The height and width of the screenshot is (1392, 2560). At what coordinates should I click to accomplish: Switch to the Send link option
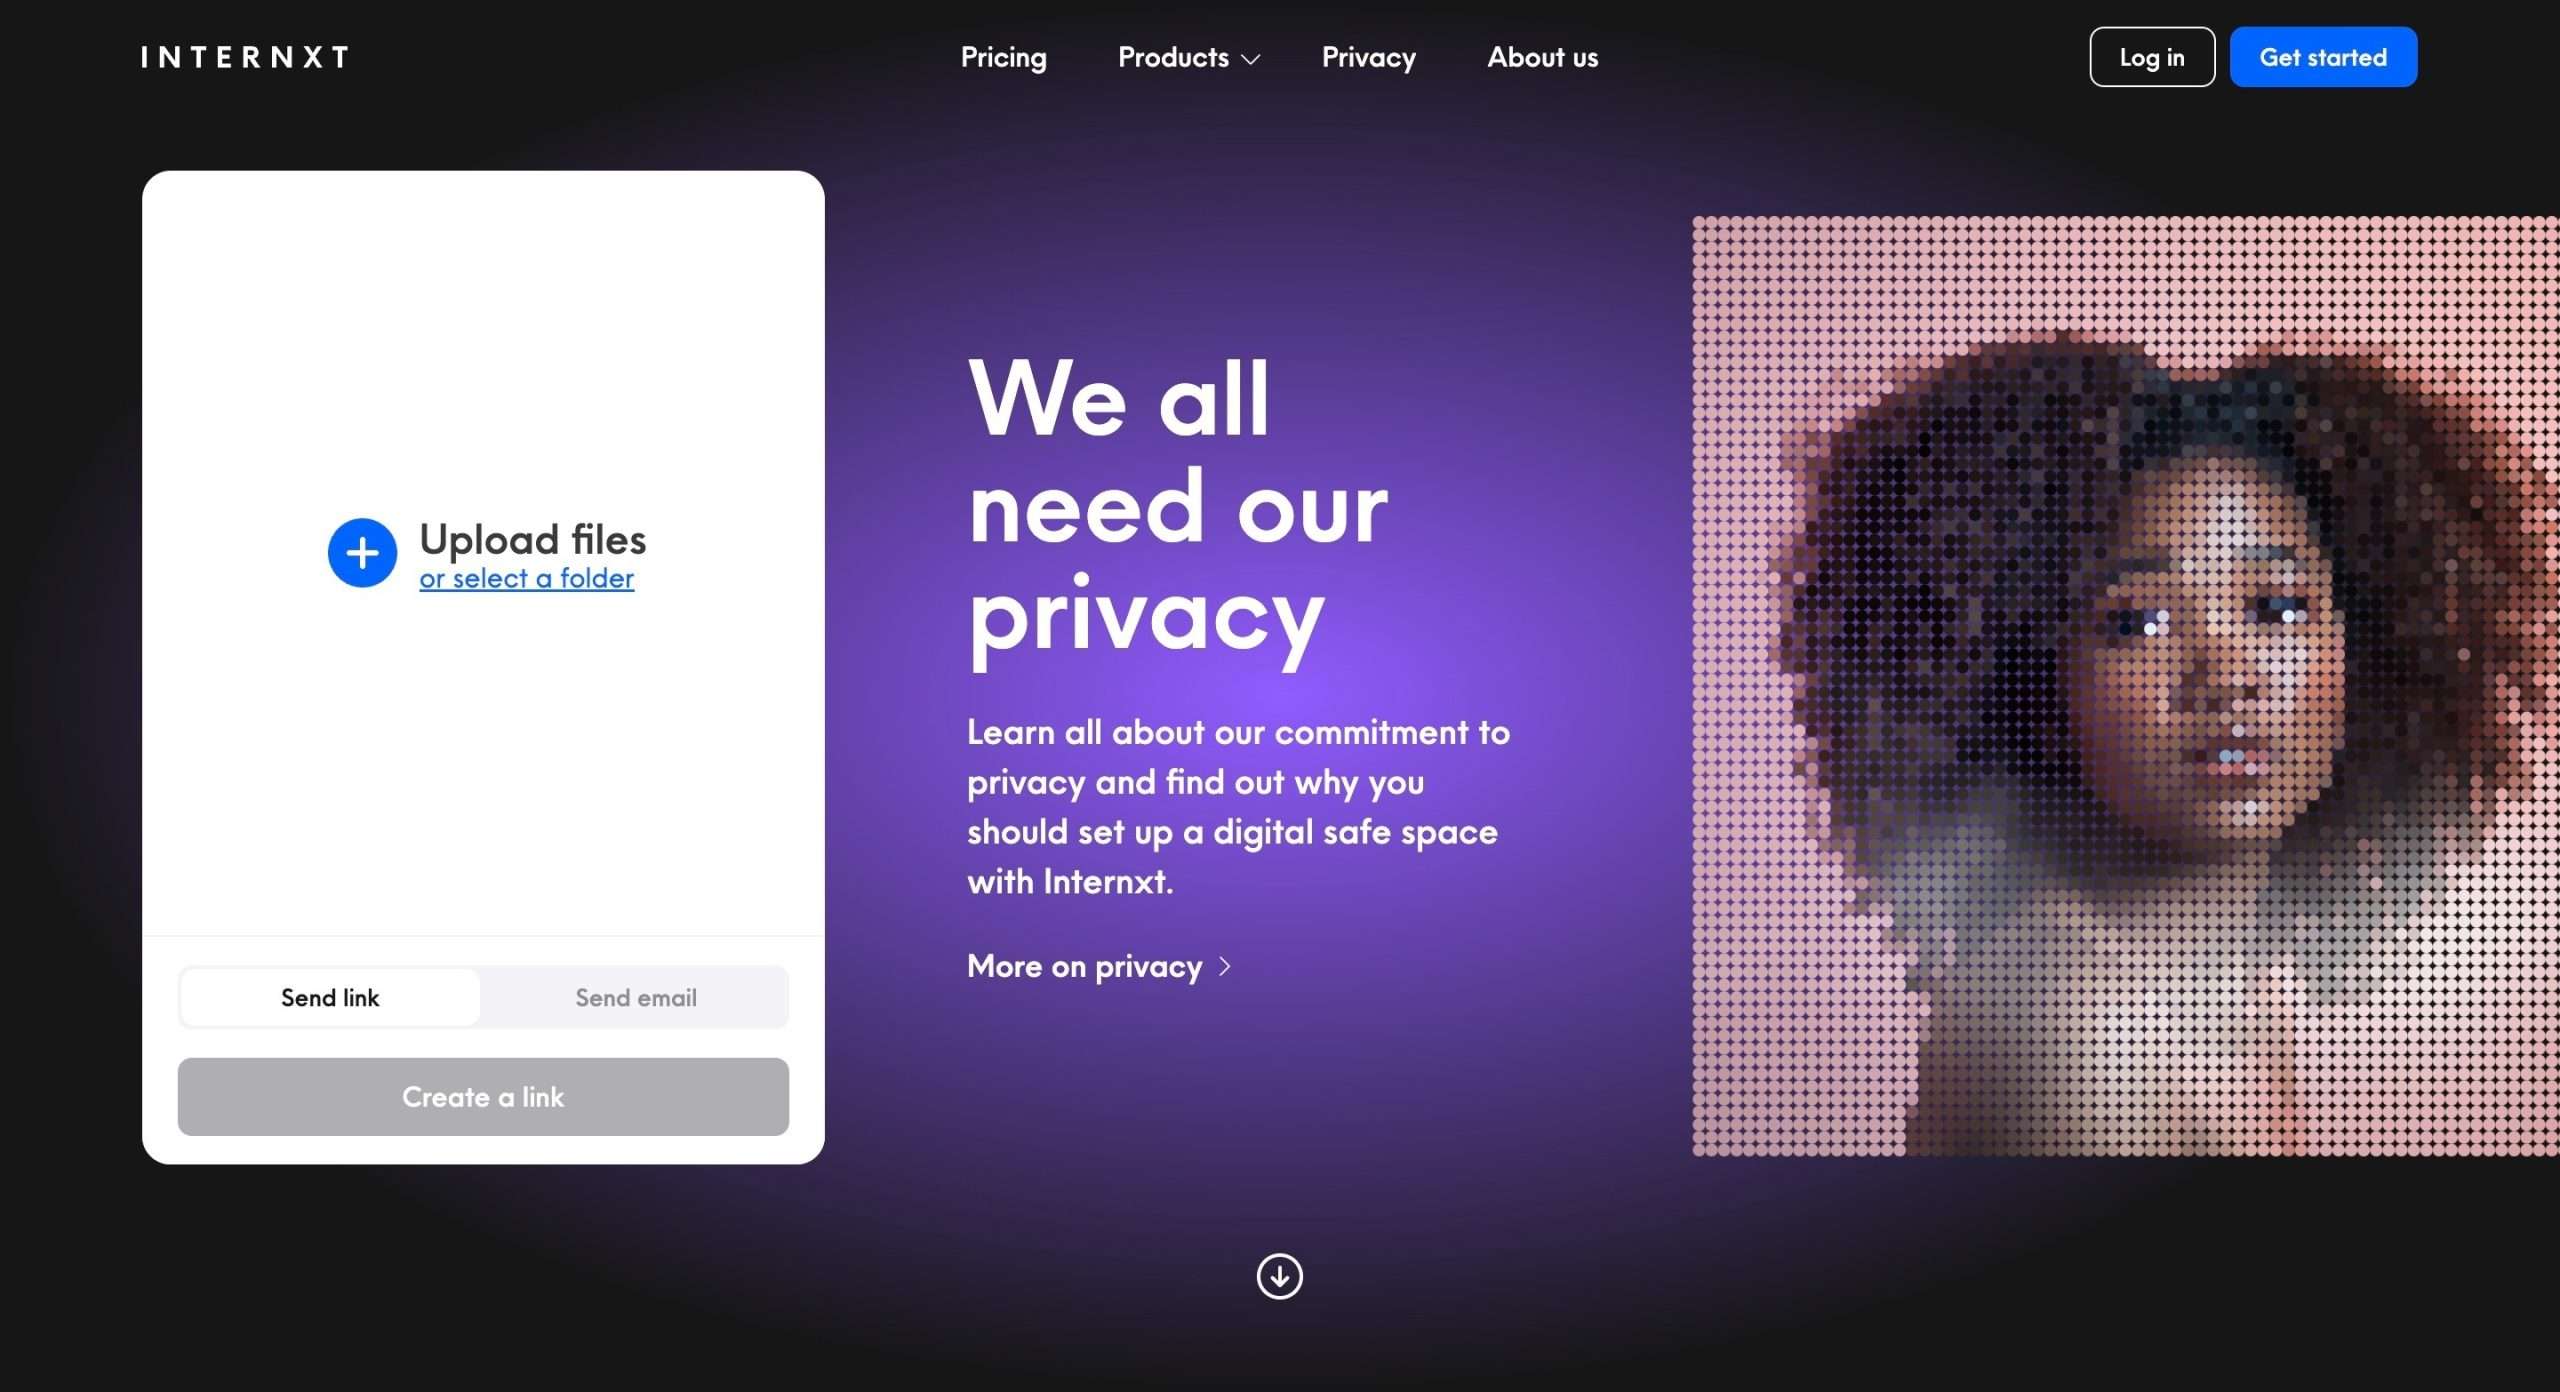tap(330, 997)
